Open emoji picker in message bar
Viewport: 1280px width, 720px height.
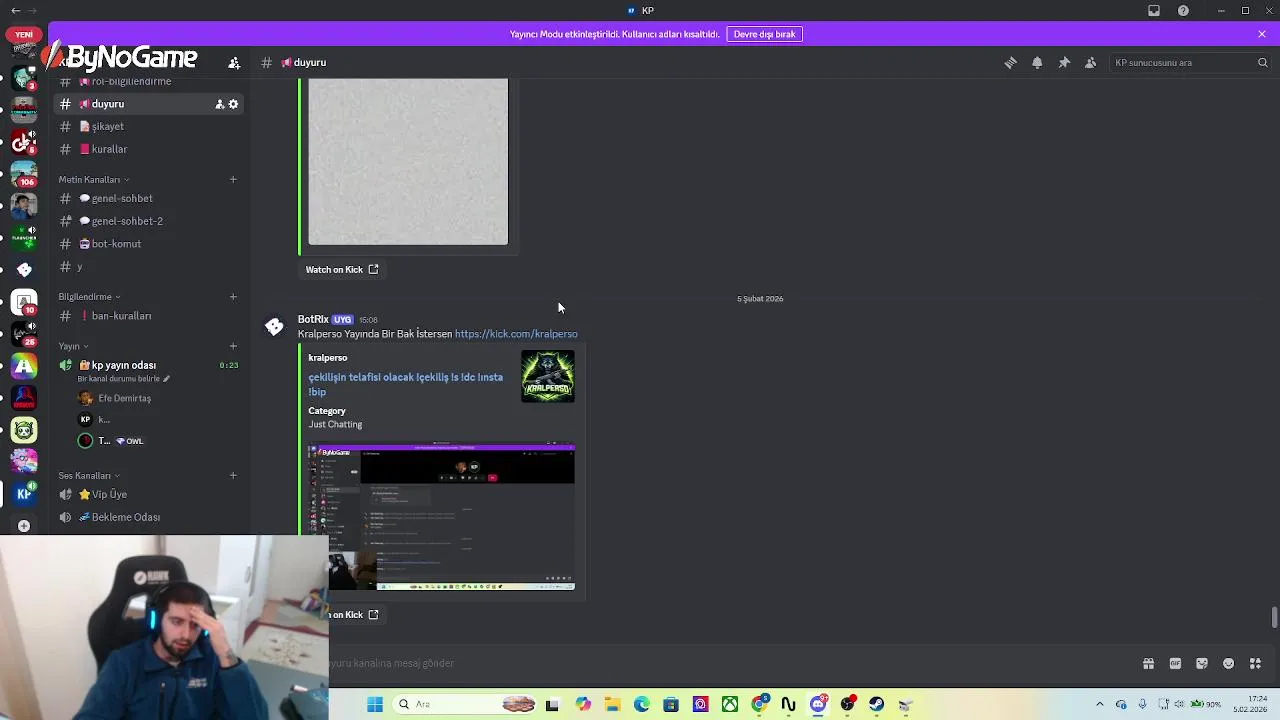1229,663
